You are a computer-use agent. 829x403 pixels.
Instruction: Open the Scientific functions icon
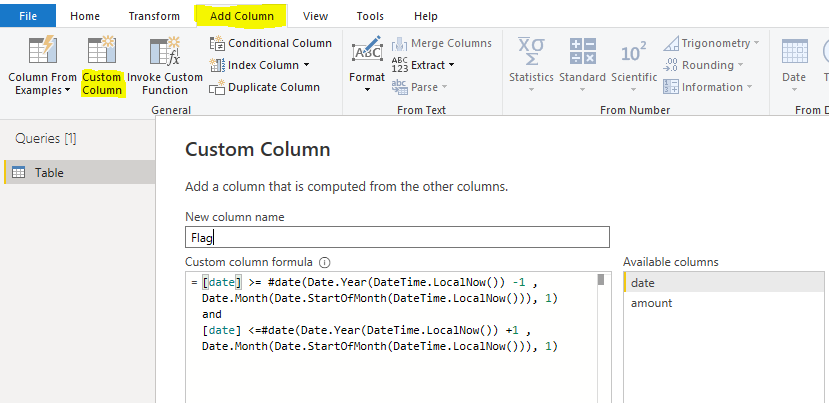tap(633, 52)
